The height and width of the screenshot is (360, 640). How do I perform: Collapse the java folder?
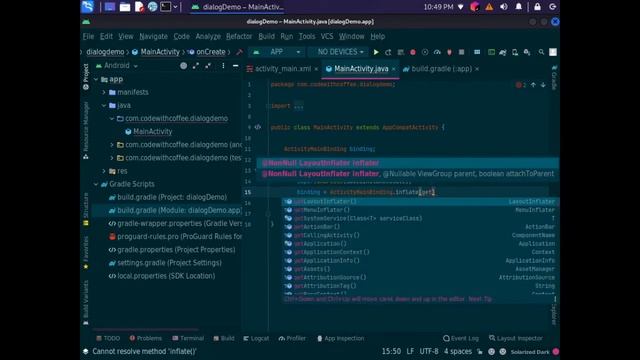coord(104,105)
